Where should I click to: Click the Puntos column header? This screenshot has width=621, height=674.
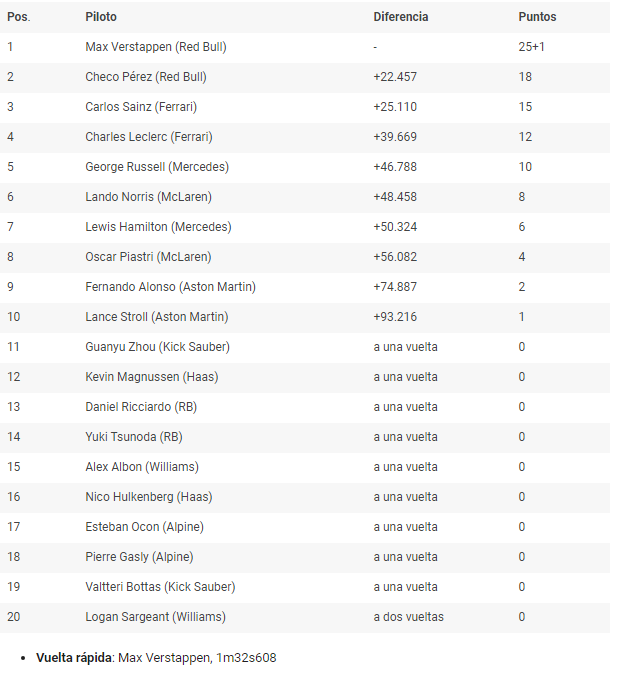(x=537, y=17)
